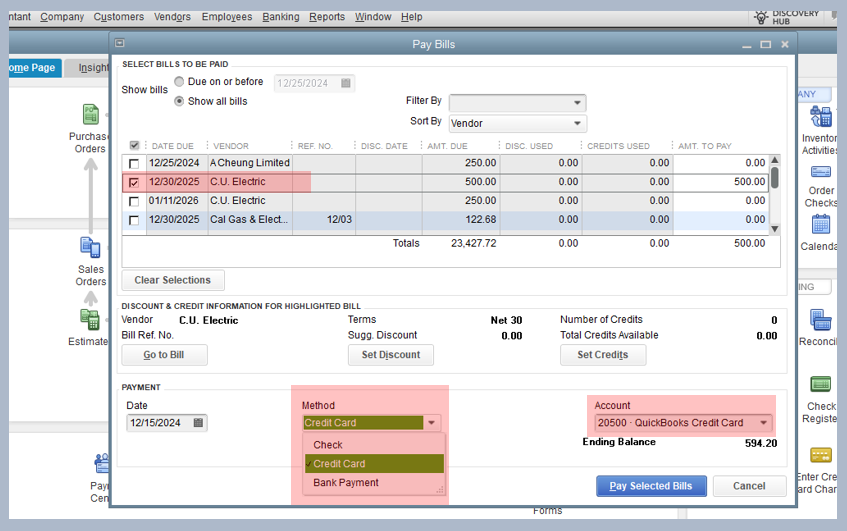The image size is (847, 531).
Task: Sort by the DATE DUE column header
Action: (172, 146)
